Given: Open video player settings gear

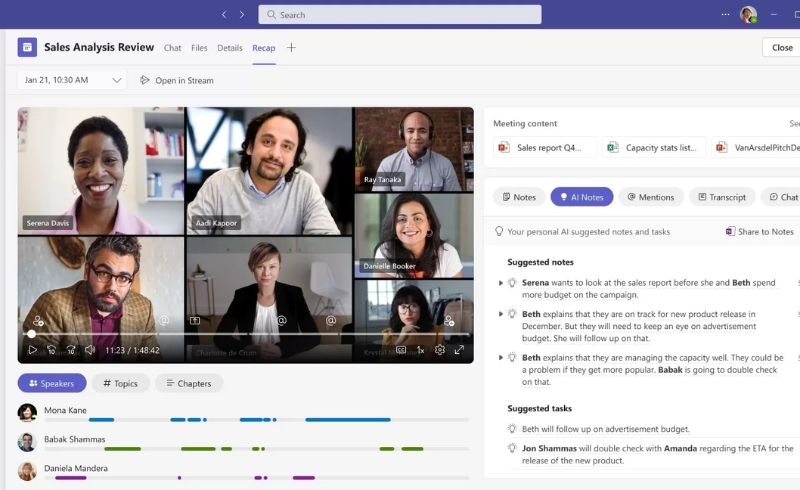Looking at the screenshot, I should tap(440, 350).
